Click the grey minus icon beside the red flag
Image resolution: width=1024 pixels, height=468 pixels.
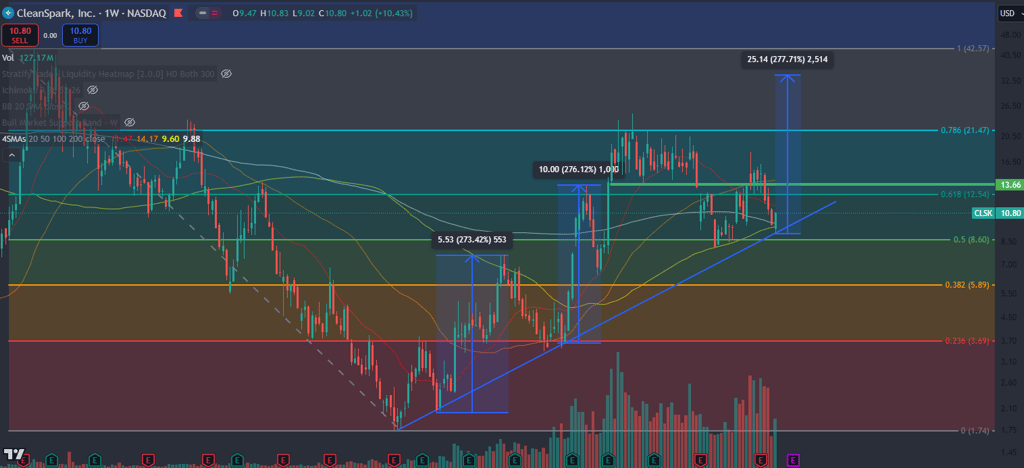click(204, 13)
